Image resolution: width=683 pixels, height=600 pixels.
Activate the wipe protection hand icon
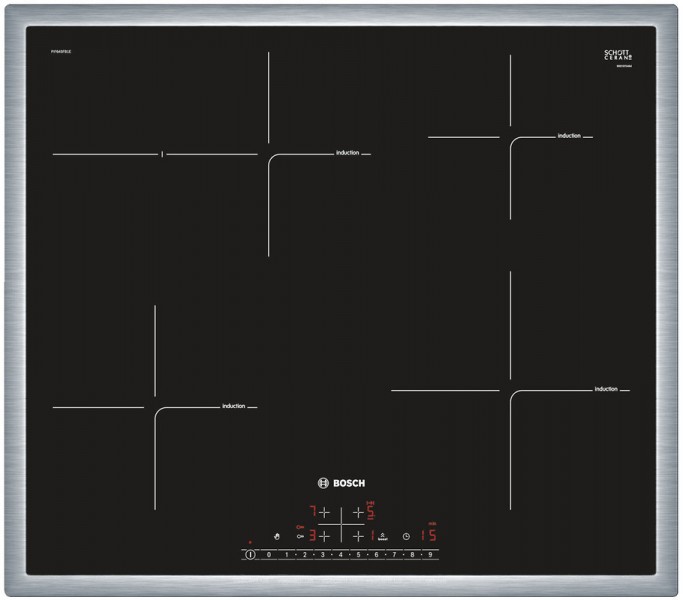point(277,536)
